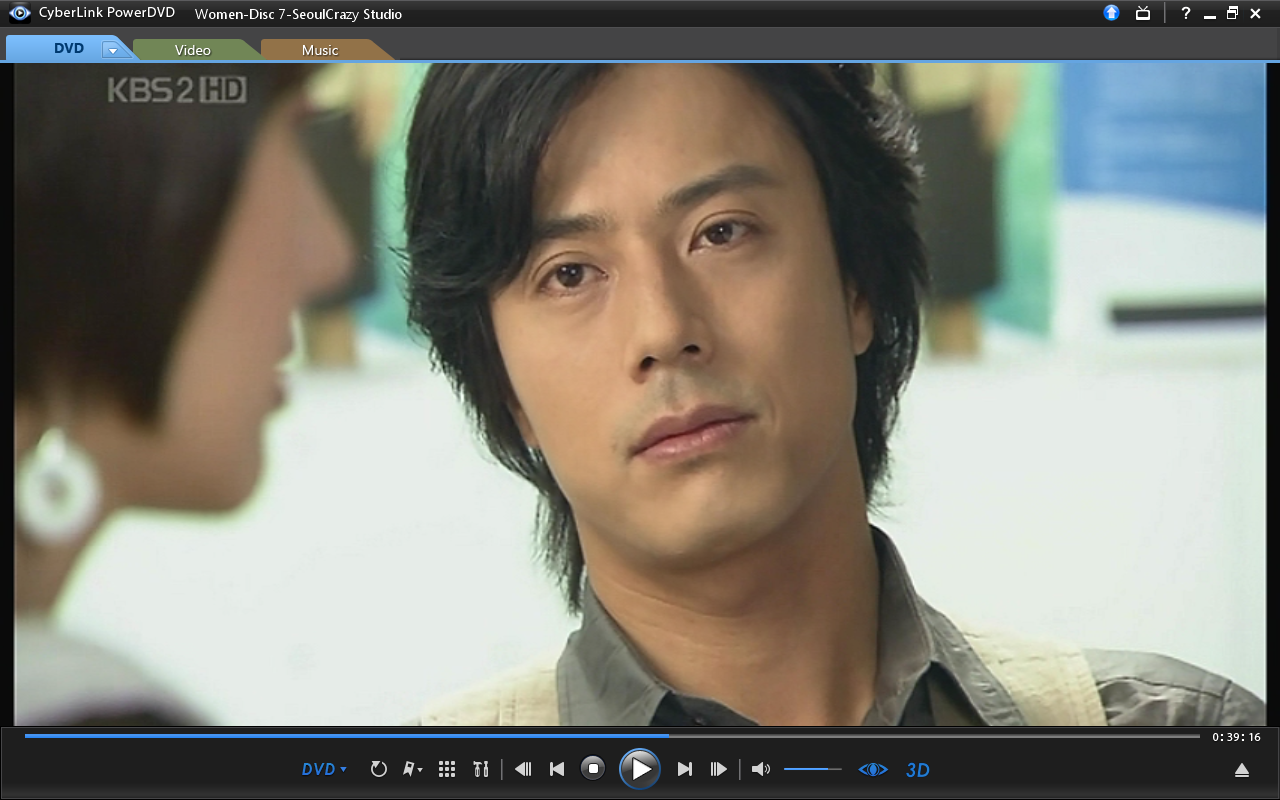Screen dimensions: 1280x800
Task: Switch to the Video tab
Action: (193, 50)
